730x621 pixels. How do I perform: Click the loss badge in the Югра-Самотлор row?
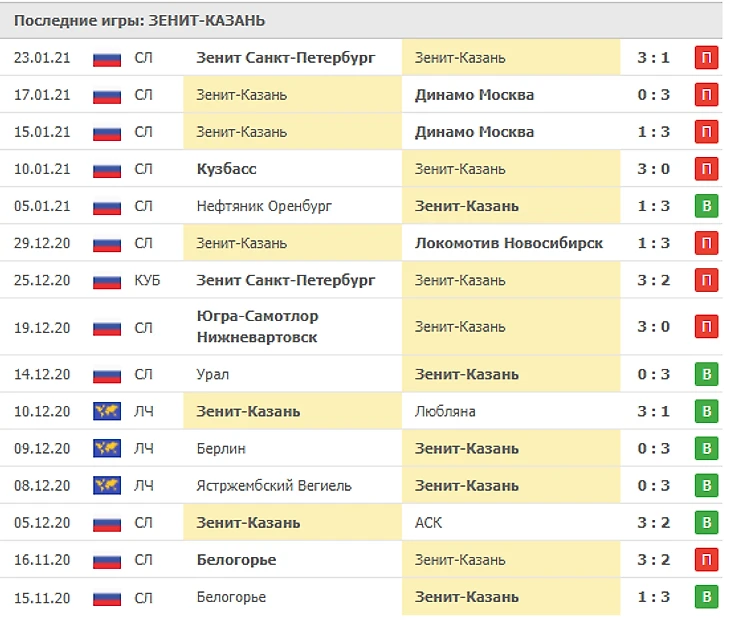706,327
